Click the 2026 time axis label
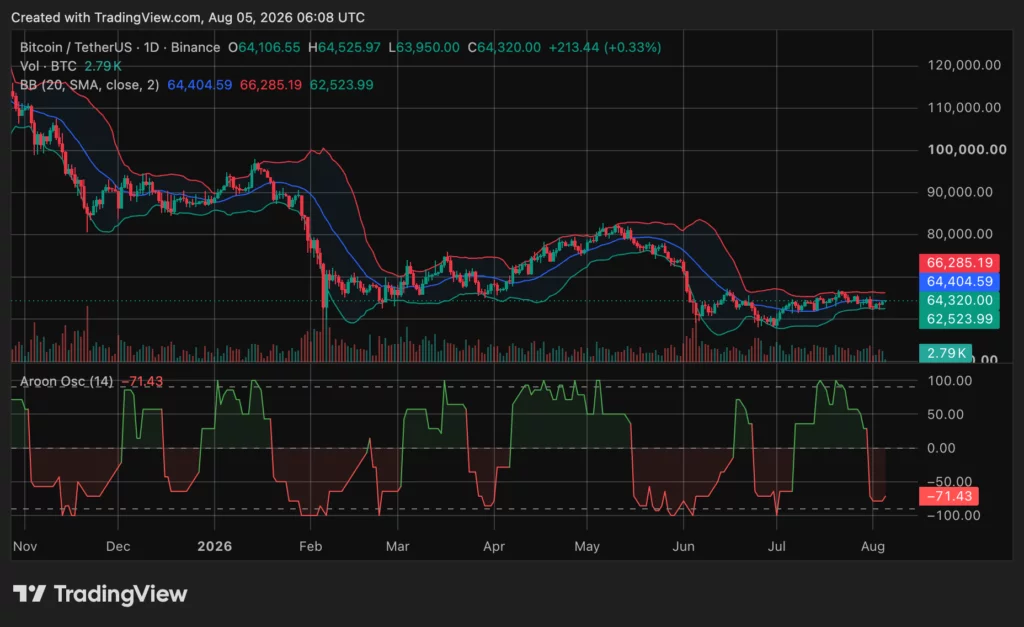This screenshot has width=1024, height=627. coord(215,546)
